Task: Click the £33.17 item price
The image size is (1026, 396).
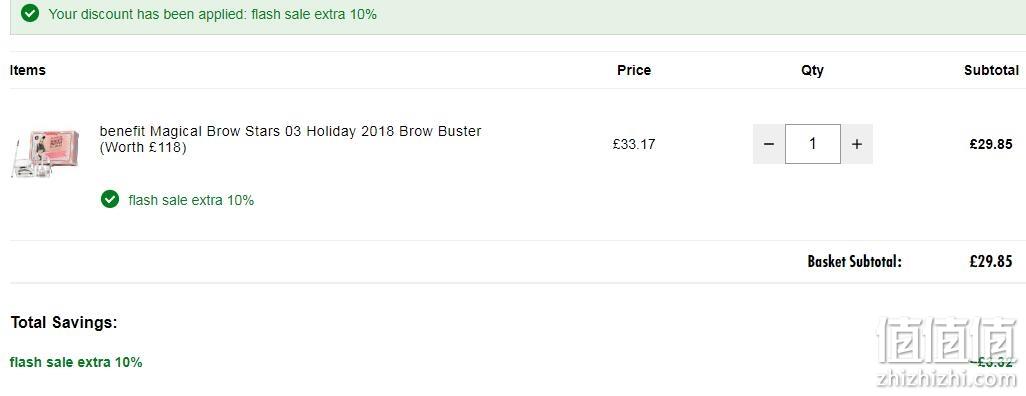Action: click(x=634, y=144)
